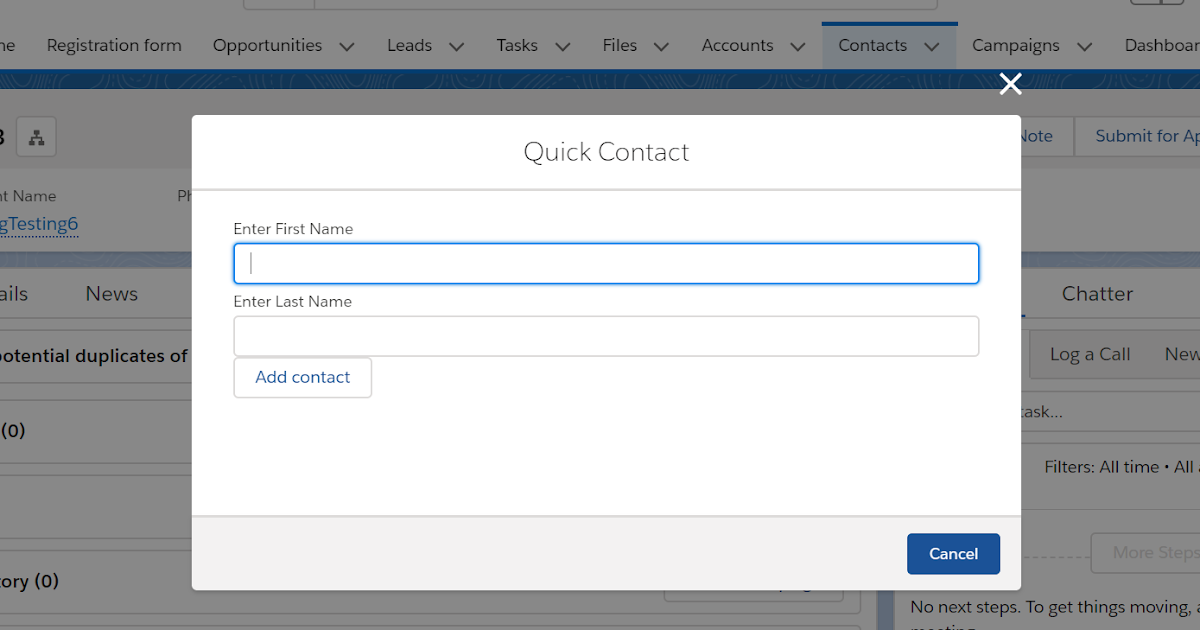Open the Accounts dropdown menu

[798, 45]
